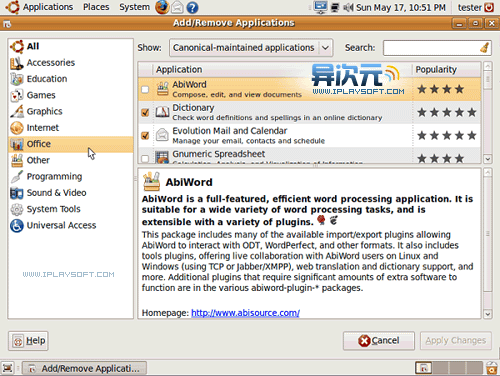Click the Evolution Mail envelope icon in list
This screenshot has width=500, height=376.
coord(162,135)
